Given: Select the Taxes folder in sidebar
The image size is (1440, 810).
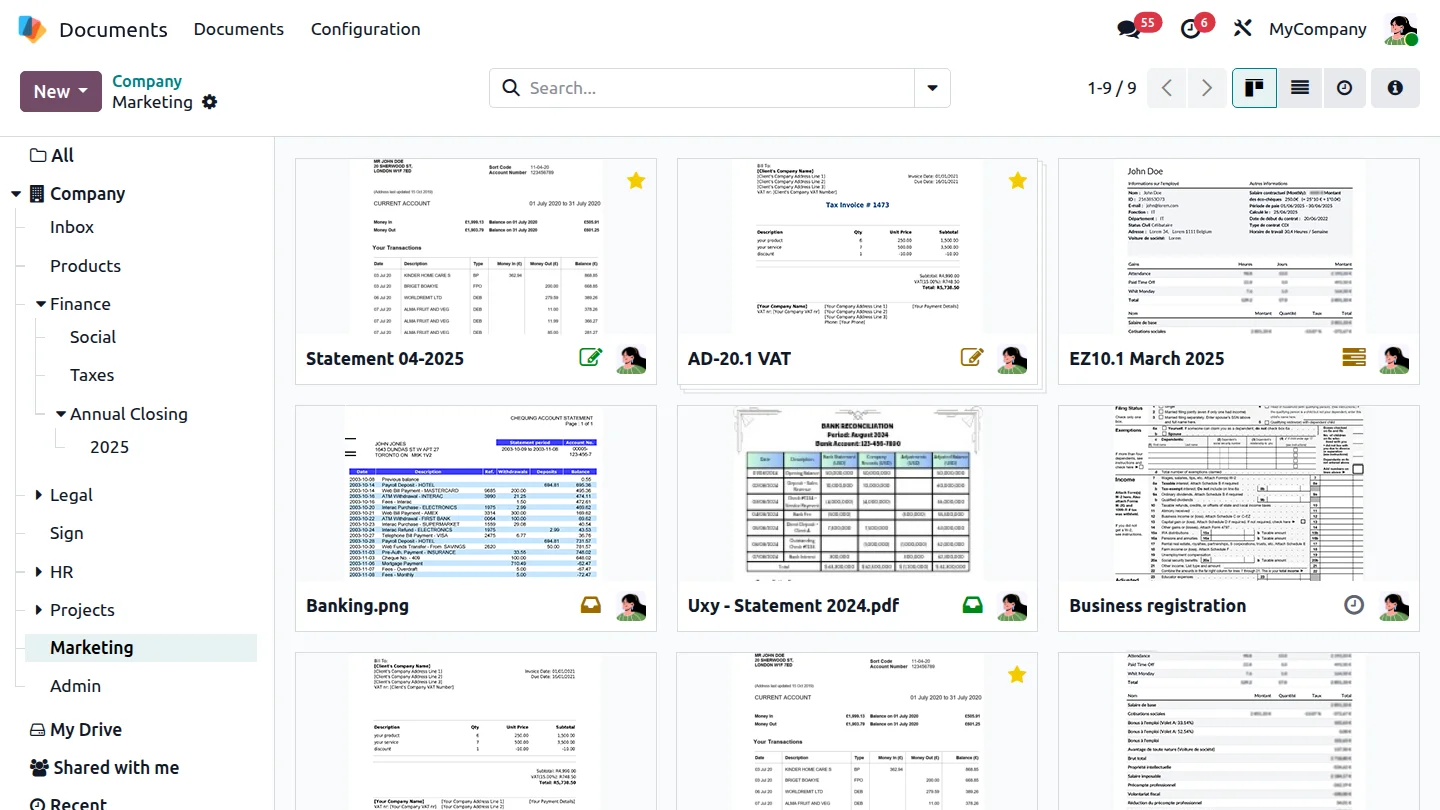Looking at the screenshot, I should tap(92, 375).
